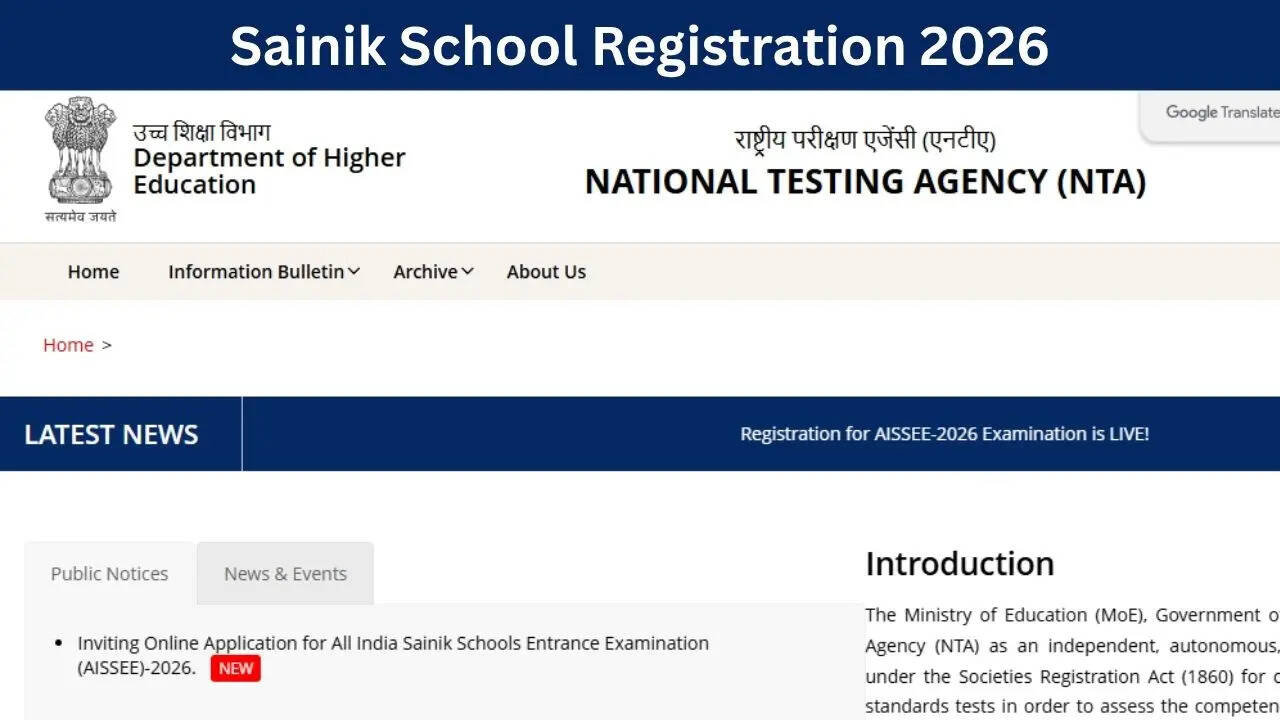1280x720 pixels.
Task: Go to Home in navigation bar
Action: pyautogui.click(x=93, y=272)
